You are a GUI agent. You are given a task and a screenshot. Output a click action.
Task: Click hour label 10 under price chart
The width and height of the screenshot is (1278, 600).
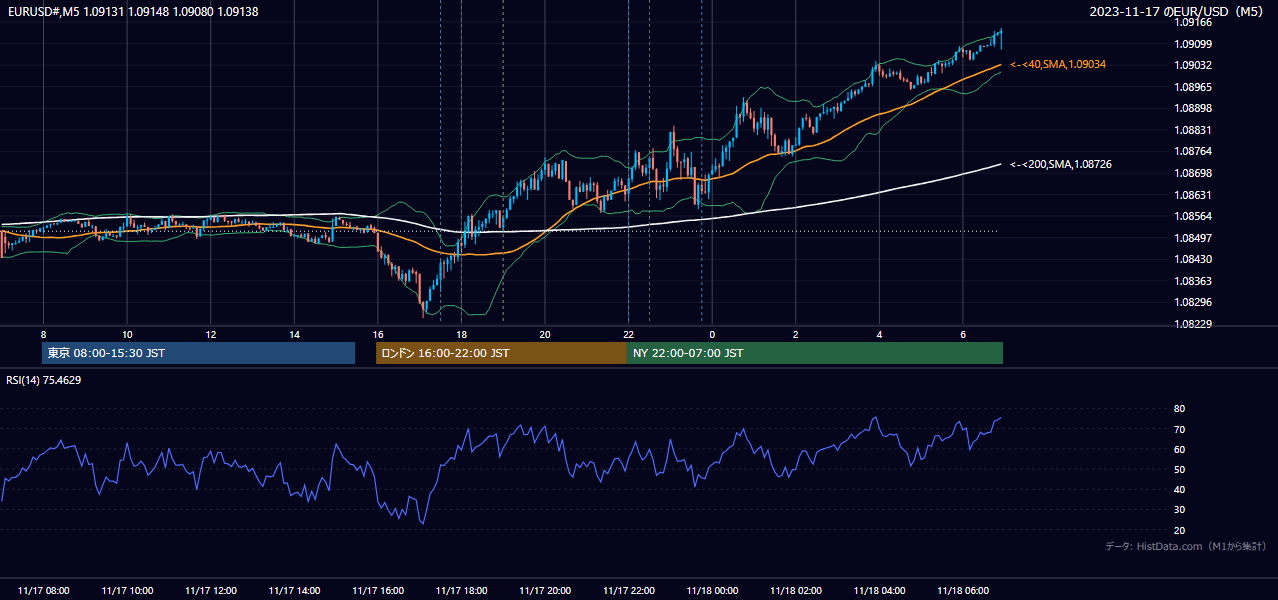point(127,335)
